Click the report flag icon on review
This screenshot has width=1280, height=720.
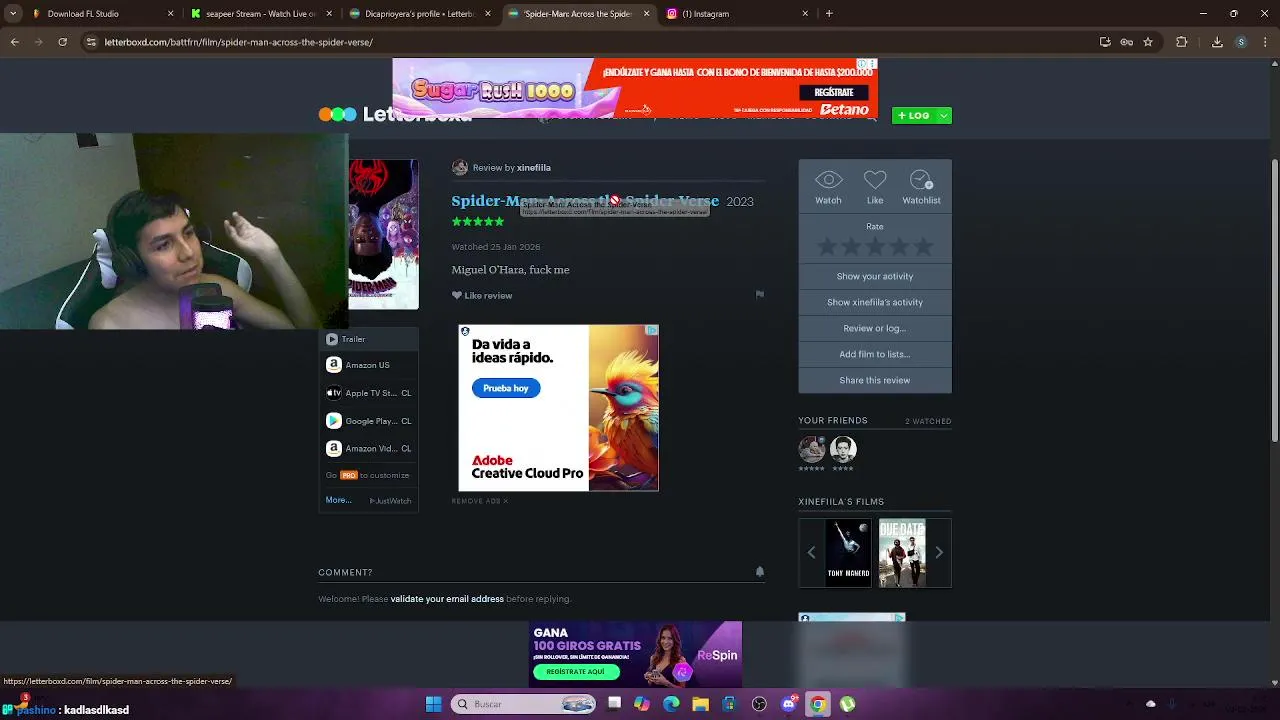click(760, 295)
